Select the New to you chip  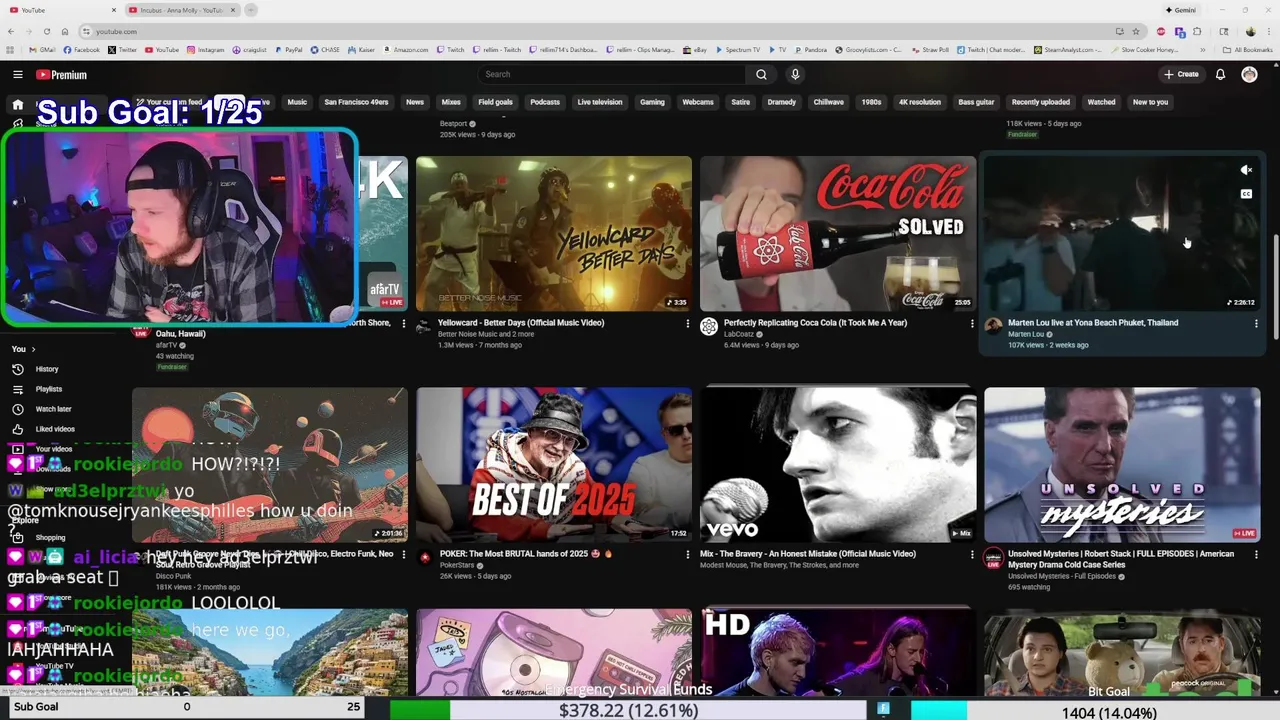point(1150,102)
